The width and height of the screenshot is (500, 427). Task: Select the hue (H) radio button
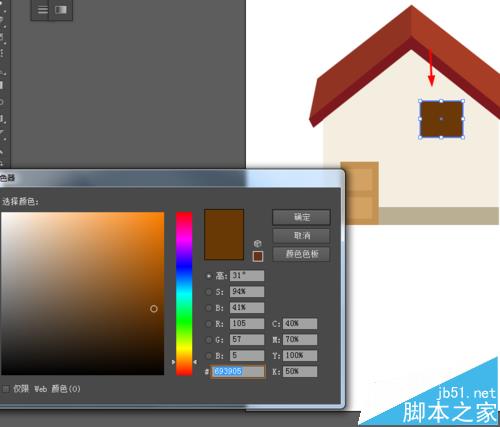click(x=209, y=276)
